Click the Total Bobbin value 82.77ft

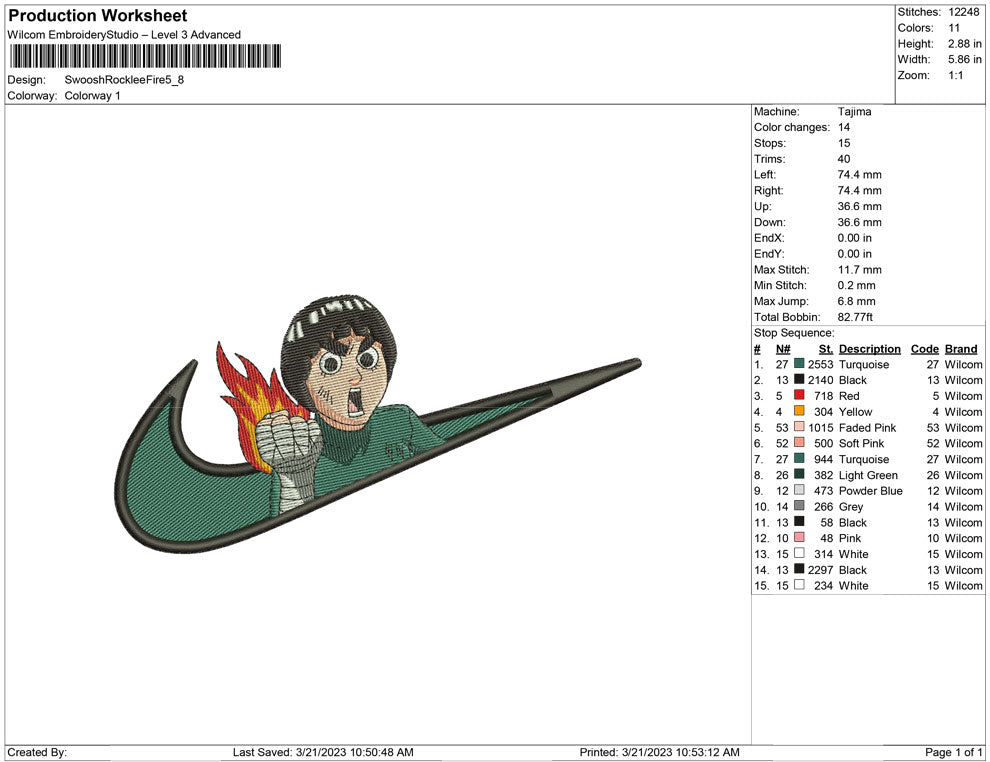pos(855,317)
